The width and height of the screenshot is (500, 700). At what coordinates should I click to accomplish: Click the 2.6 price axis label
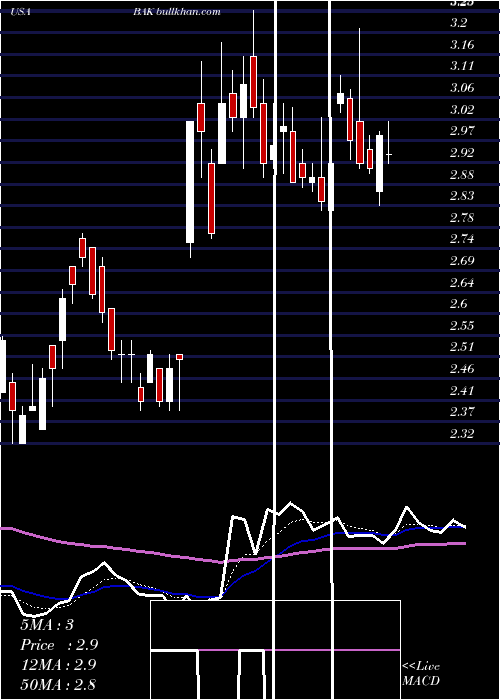click(458, 304)
